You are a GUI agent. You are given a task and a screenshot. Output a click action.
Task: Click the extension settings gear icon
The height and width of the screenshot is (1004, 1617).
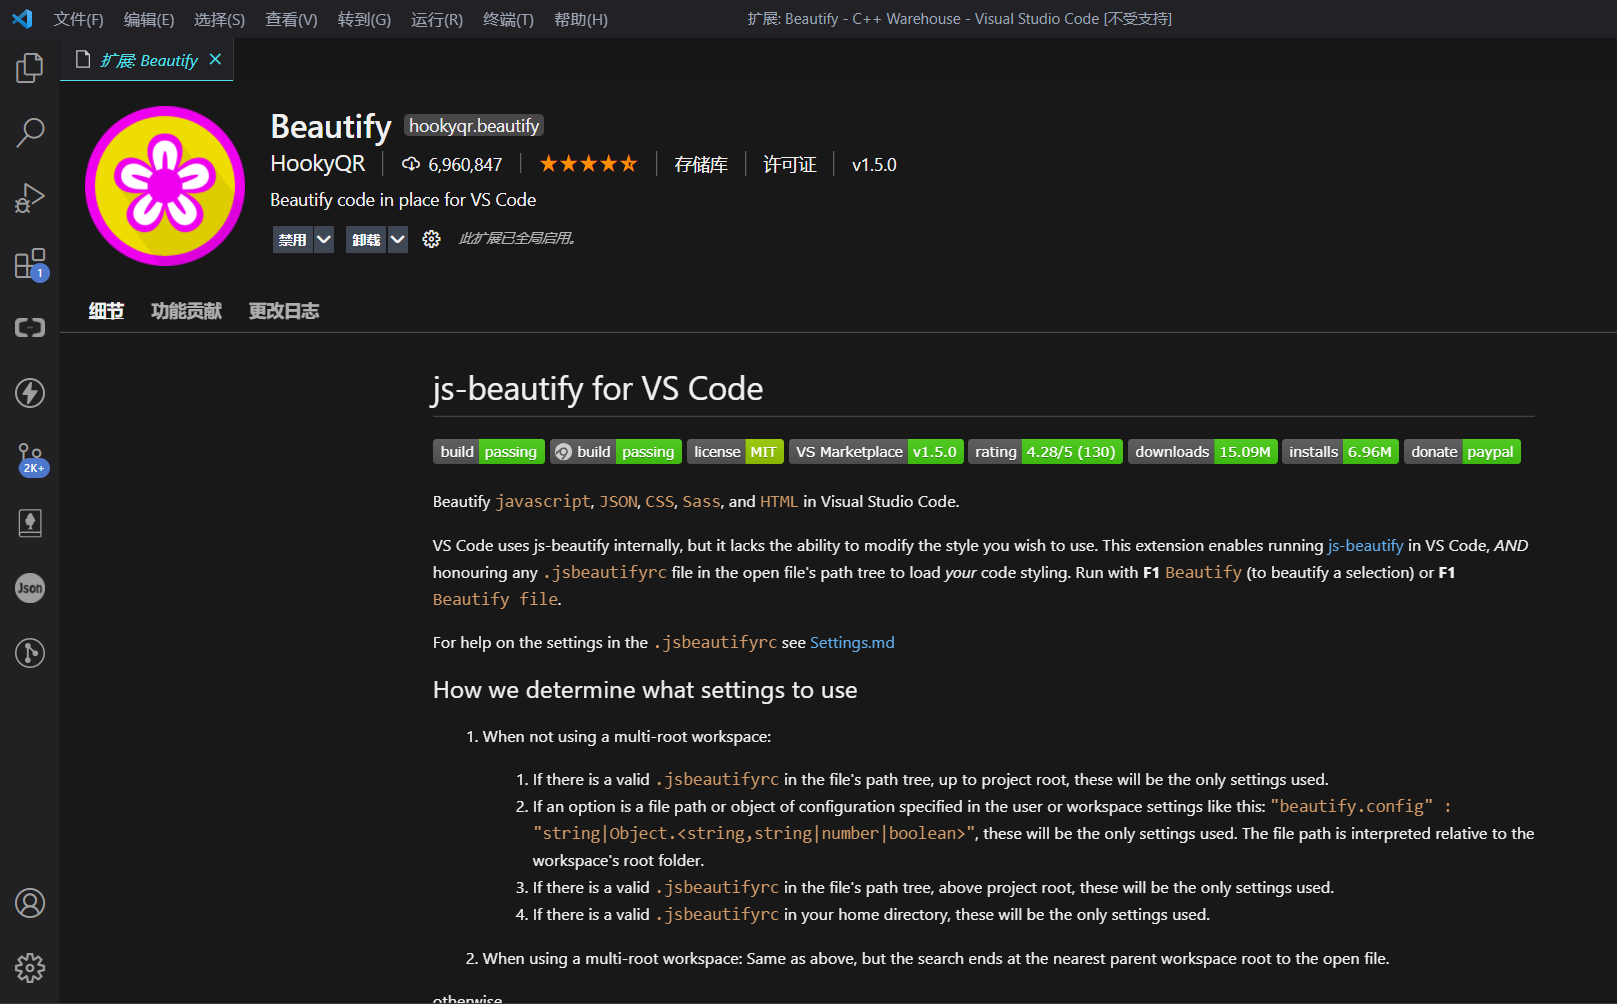[x=431, y=239]
